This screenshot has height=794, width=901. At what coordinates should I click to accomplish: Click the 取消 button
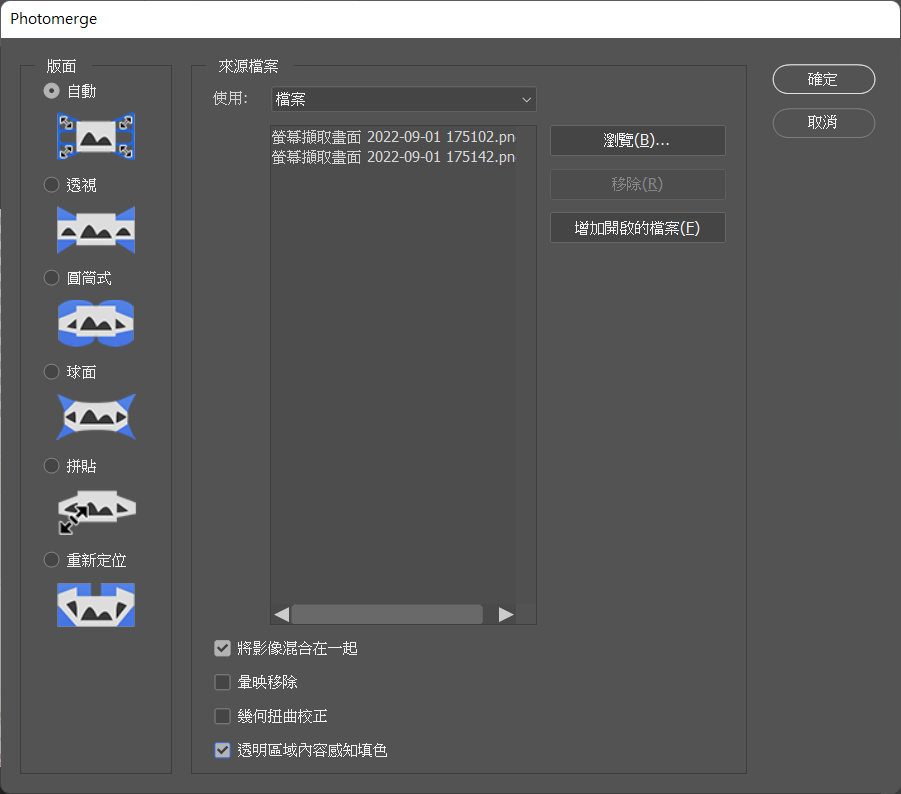[823, 122]
